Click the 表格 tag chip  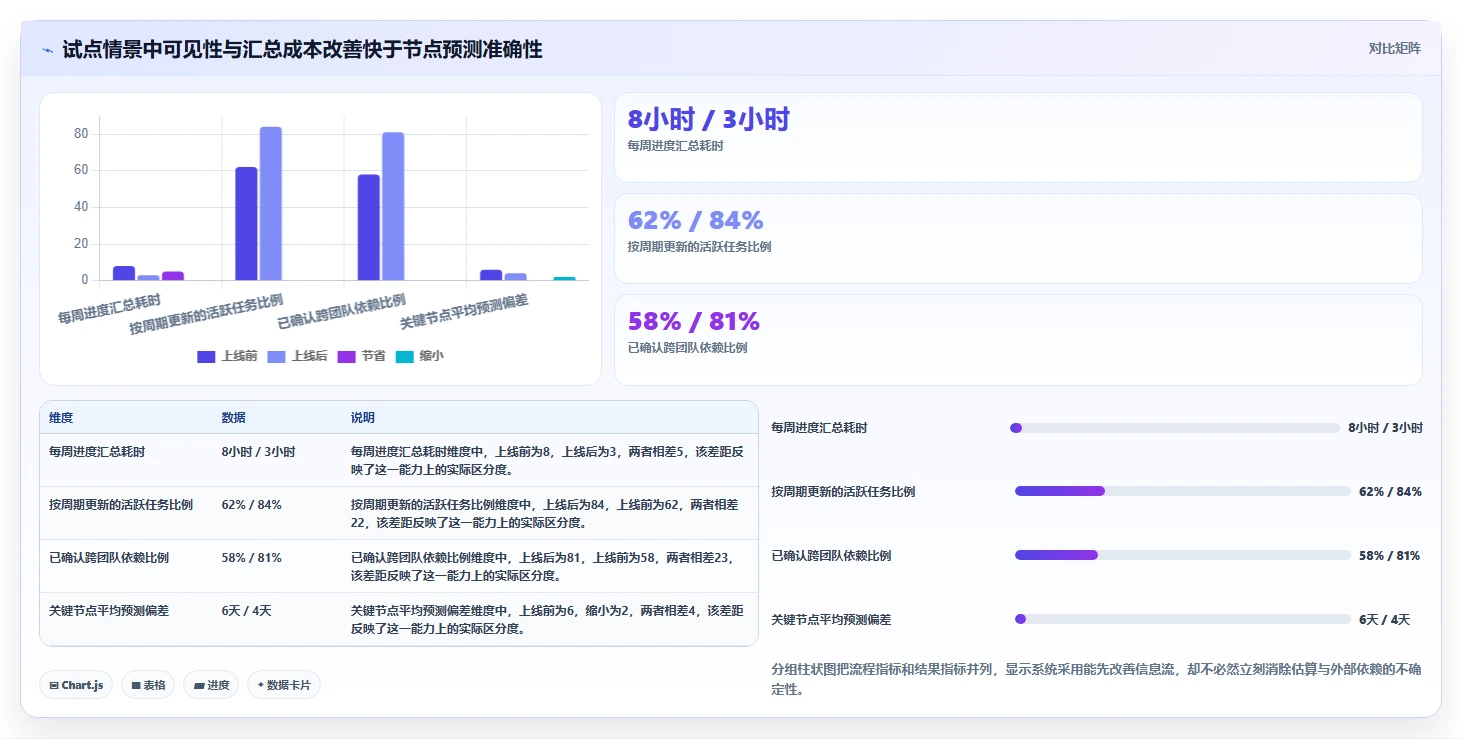coord(148,685)
